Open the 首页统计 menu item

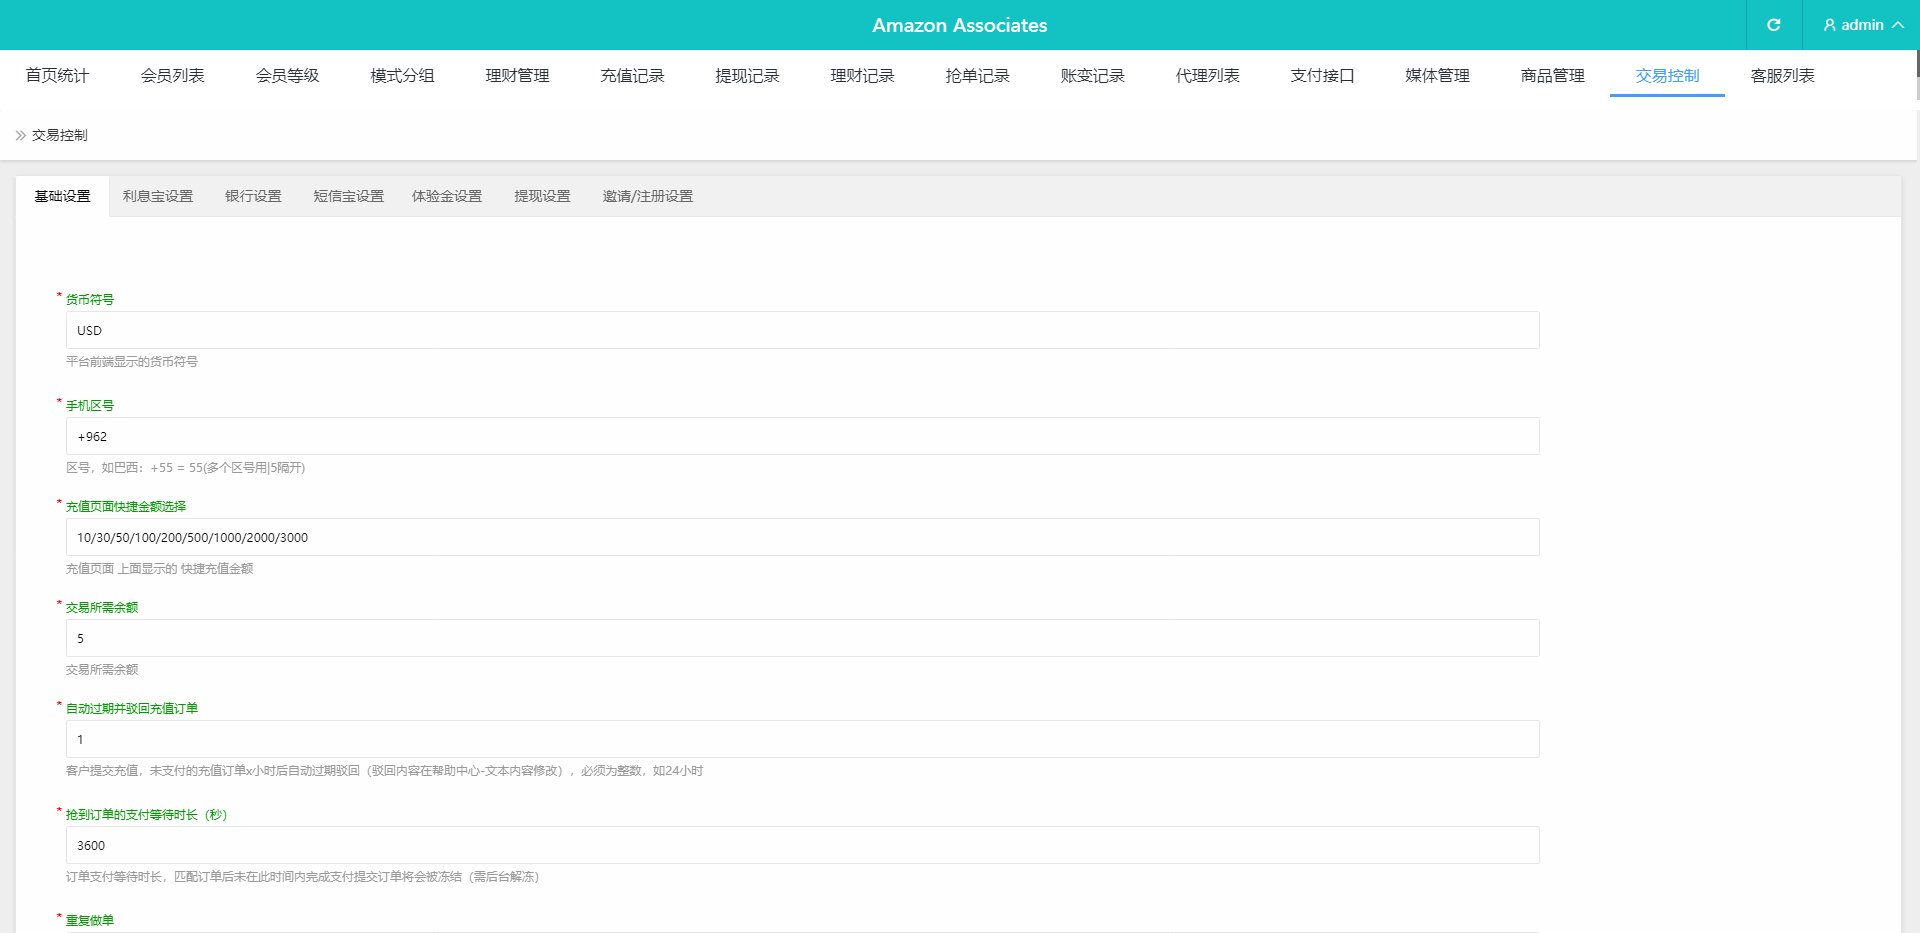pos(57,76)
